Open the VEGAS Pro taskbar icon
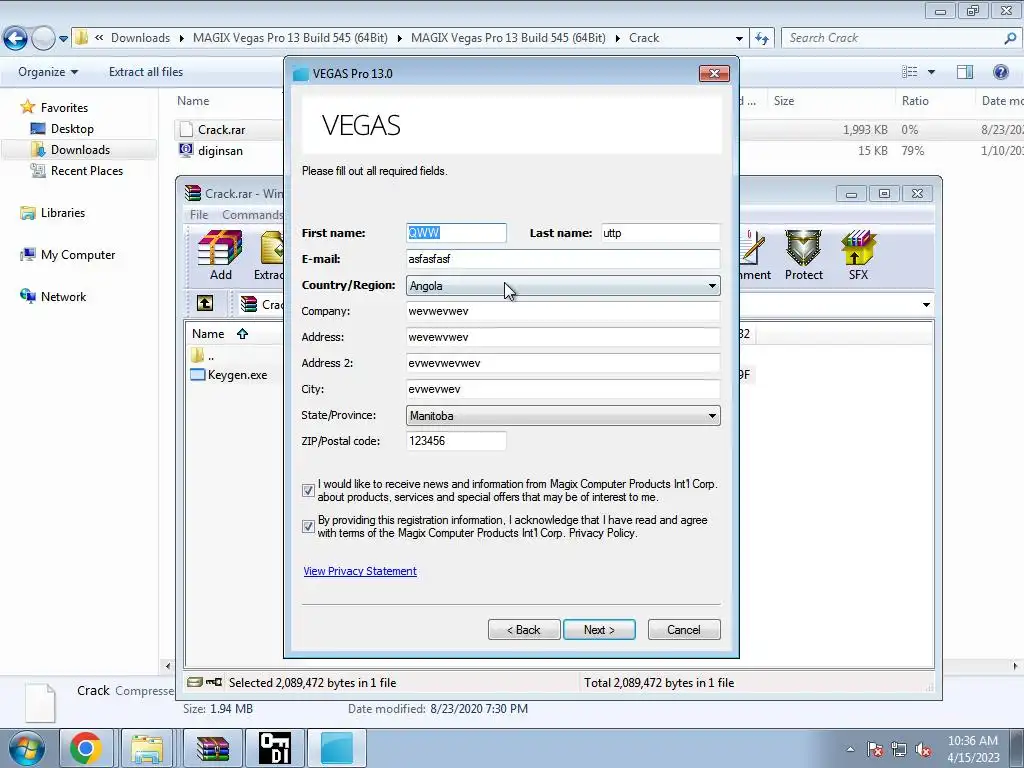Screen dimensions: 1024x768 (337, 748)
